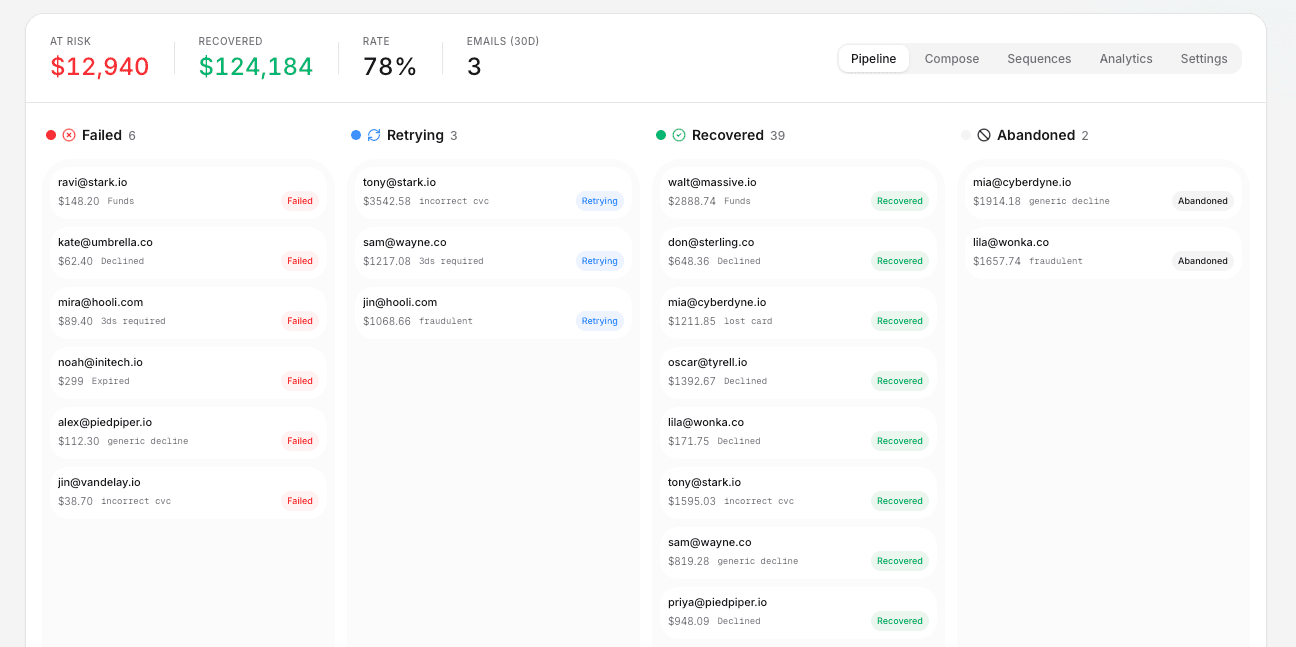Screen dimensions: 1296x647
Task: Click the lost card reason text
Action: coord(748,321)
